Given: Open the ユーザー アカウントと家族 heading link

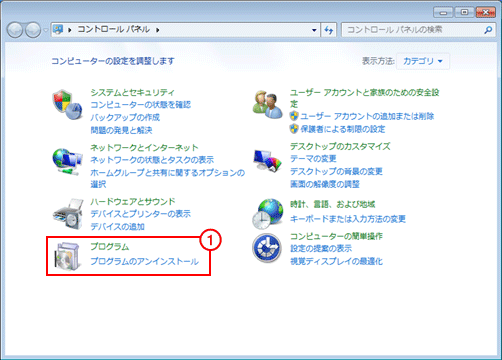Looking at the screenshot, I should click(x=364, y=98).
